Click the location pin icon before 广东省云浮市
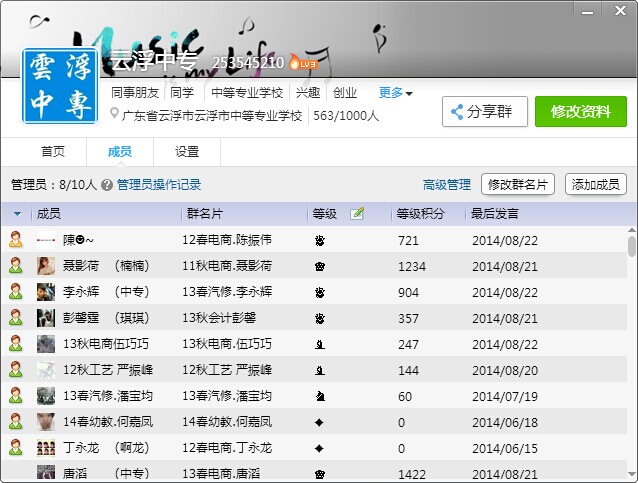 pyautogui.click(x=115, y=114)
